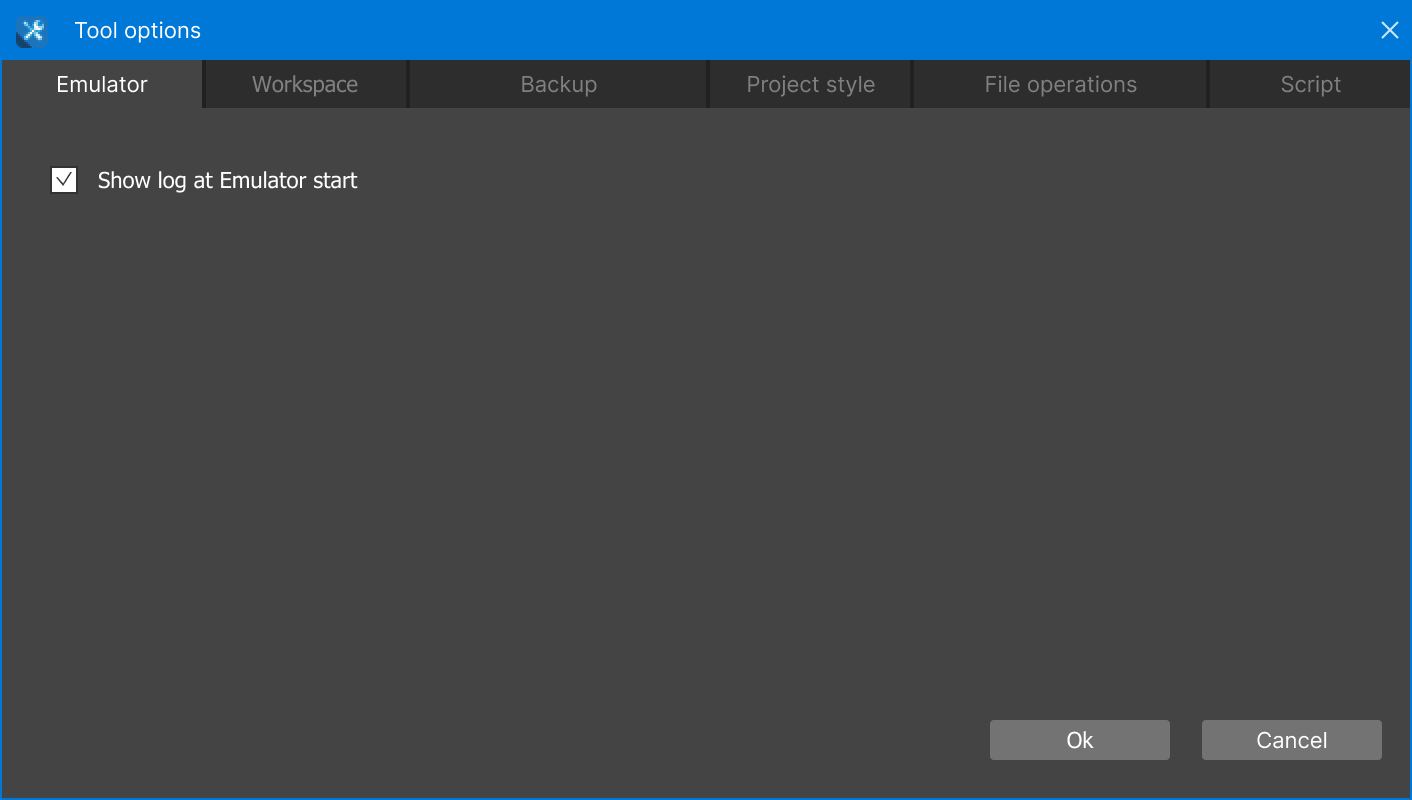This screenshot has width=1412, height=800.
Task: Confirm settings by clicking Ok
Action: (1079, 740)
